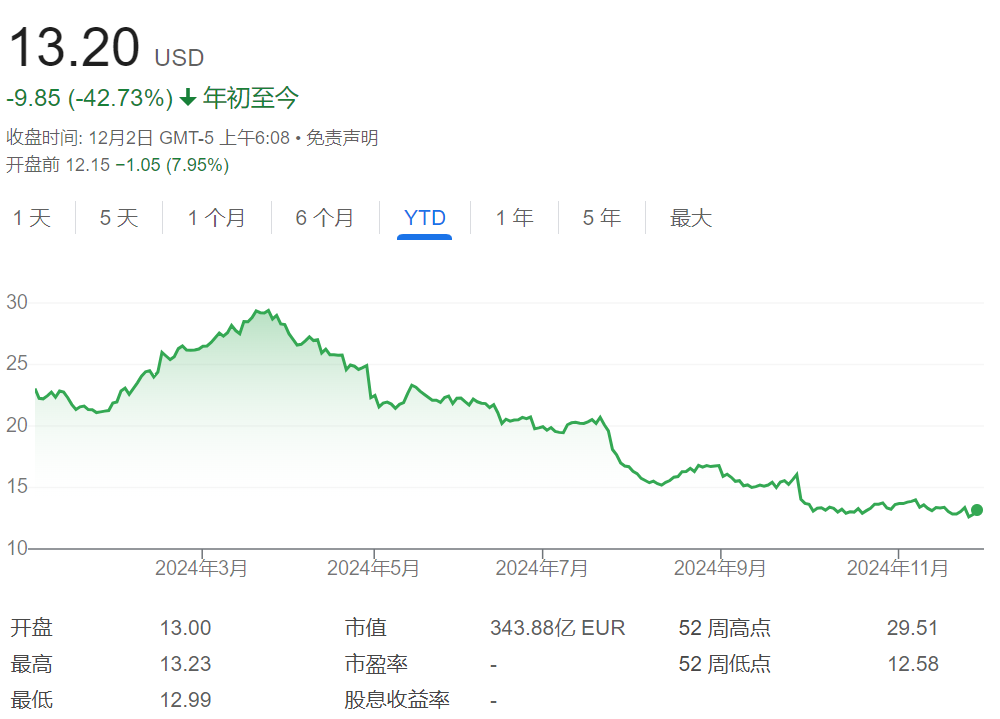The image size is (1000, 719).
Task: Click the 2024年7月 axis label
Action: pos(541,567)
